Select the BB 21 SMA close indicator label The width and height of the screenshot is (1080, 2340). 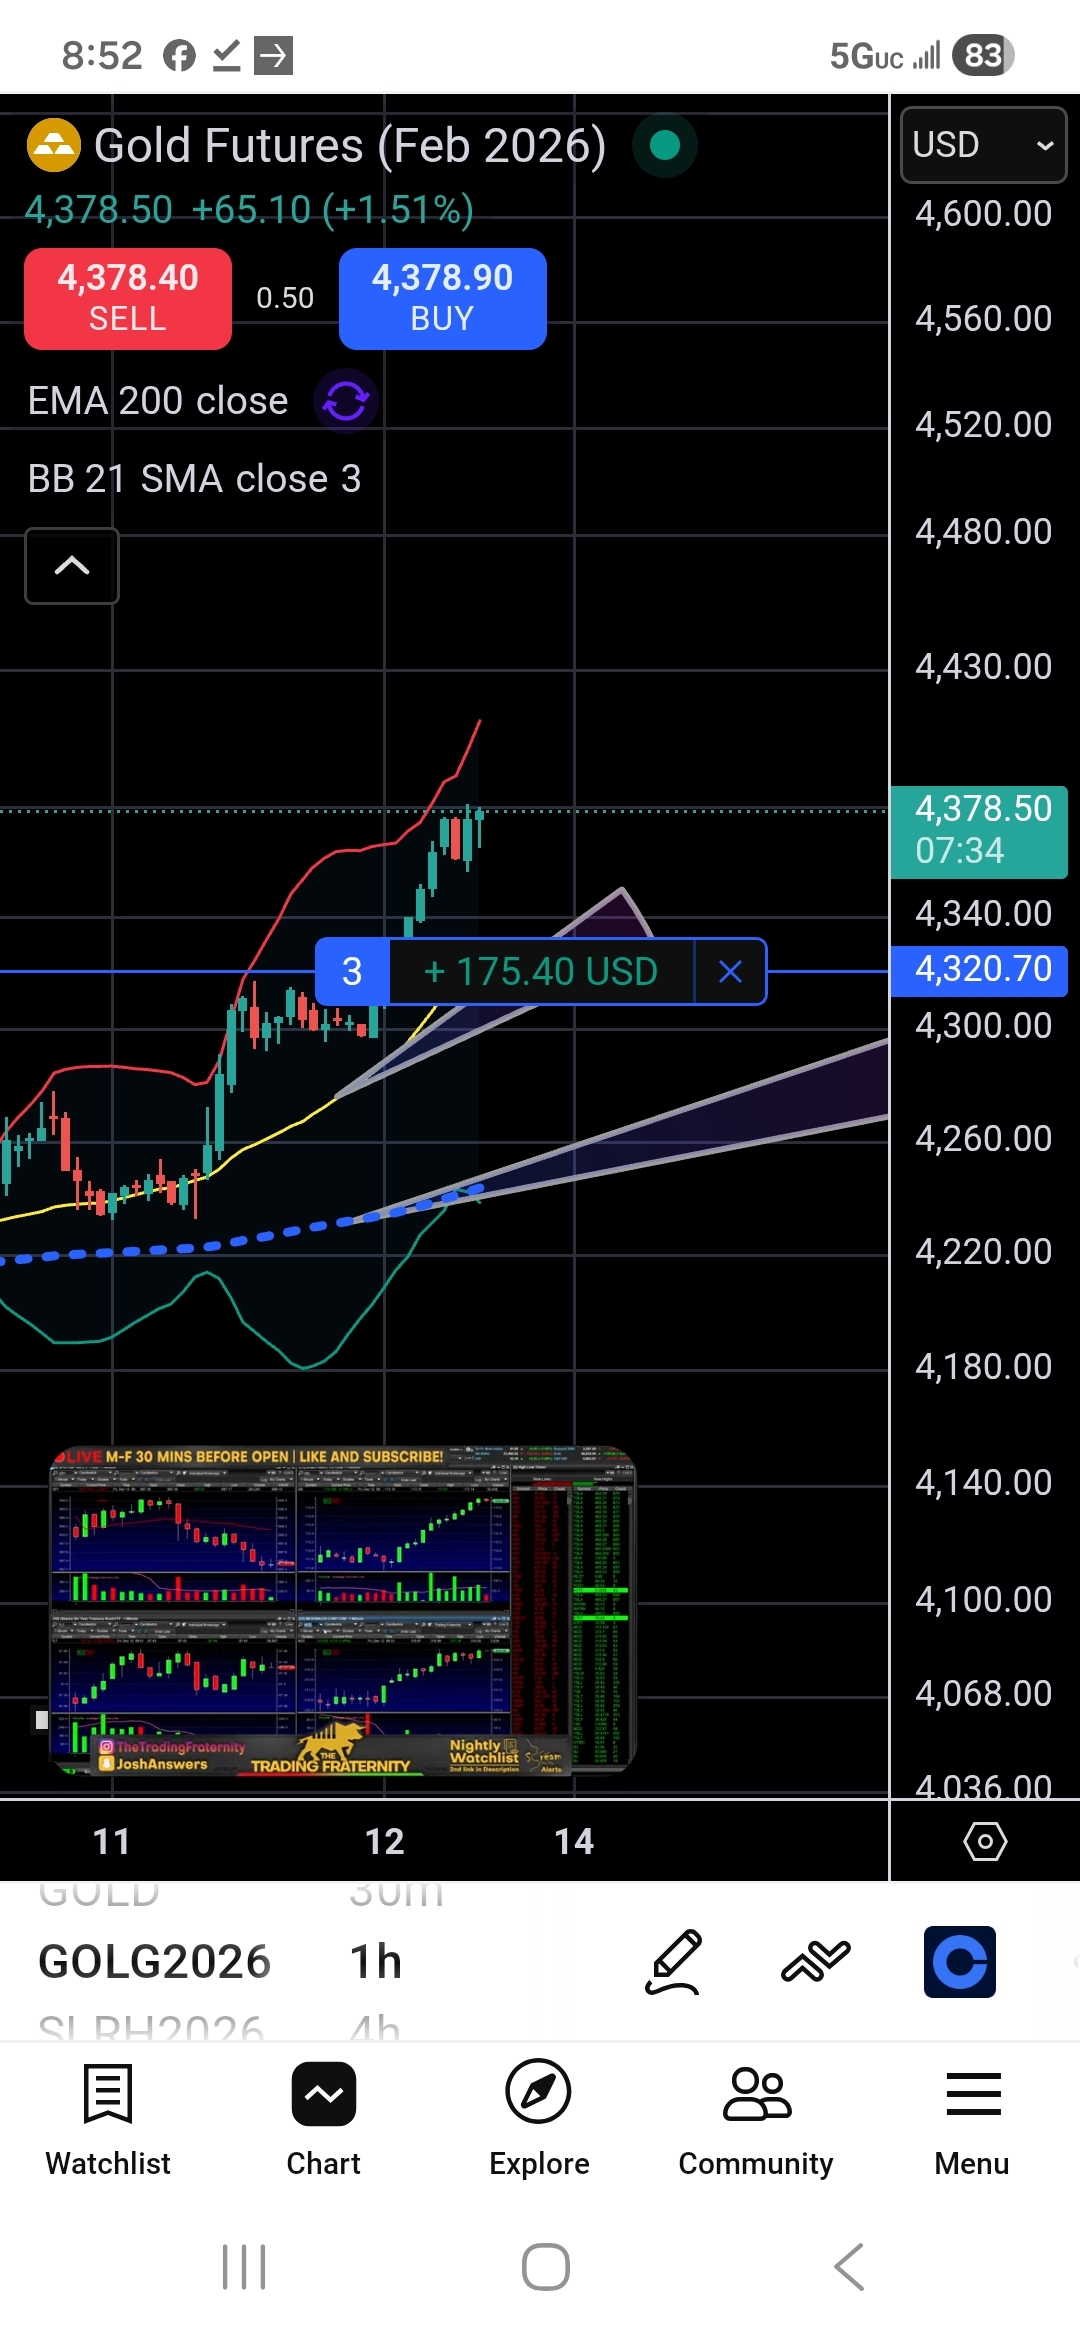(195, 479)
